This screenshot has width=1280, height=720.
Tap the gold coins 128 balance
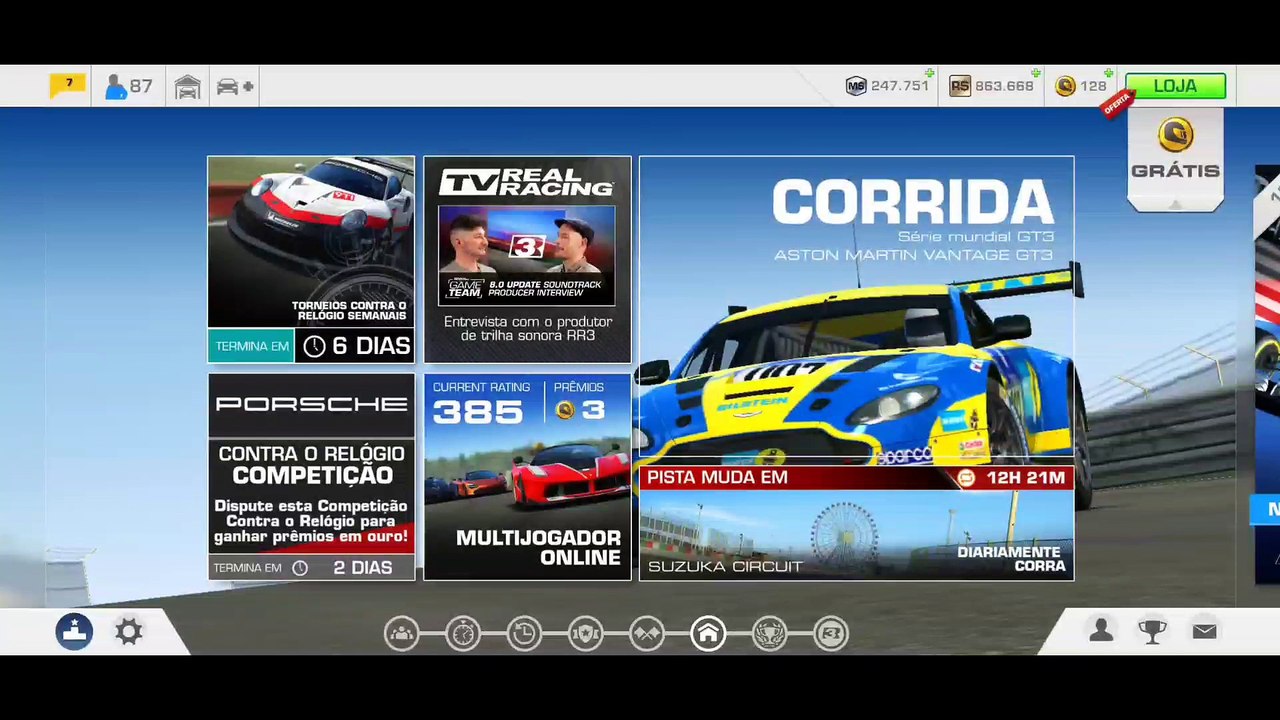1081,86
